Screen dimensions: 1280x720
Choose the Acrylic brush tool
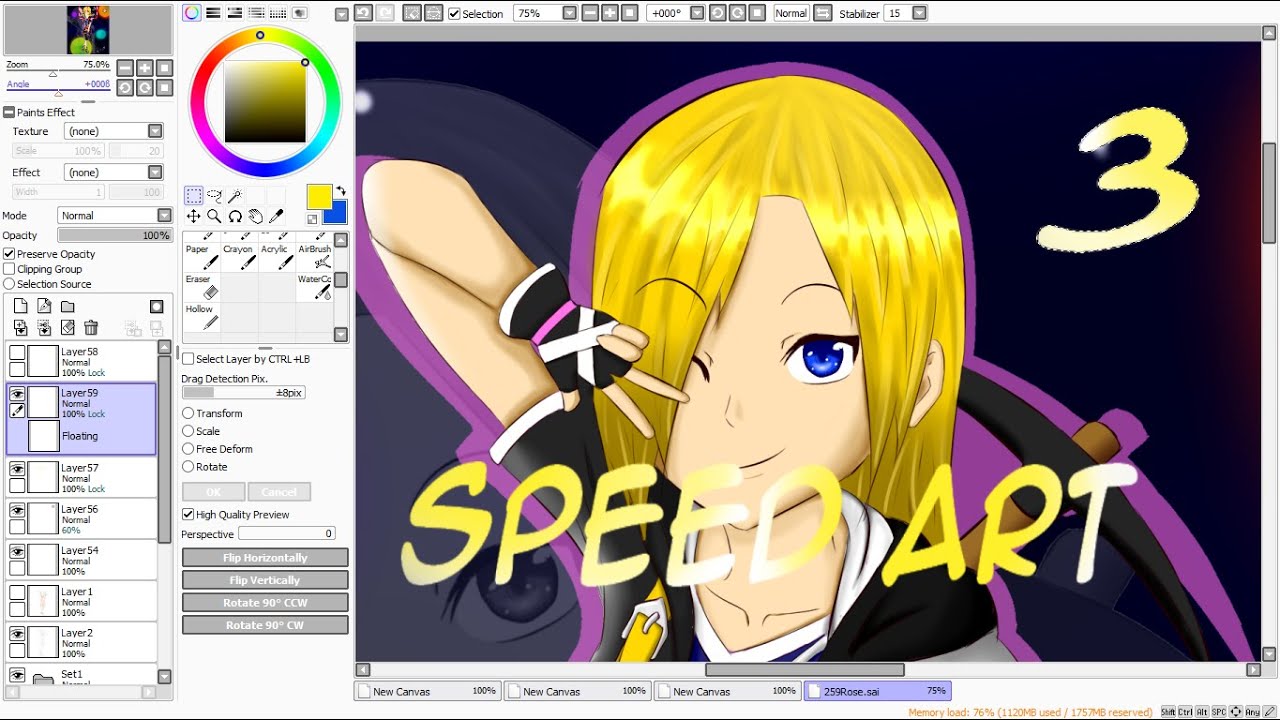pyautogui.click(x=276, y=257)
